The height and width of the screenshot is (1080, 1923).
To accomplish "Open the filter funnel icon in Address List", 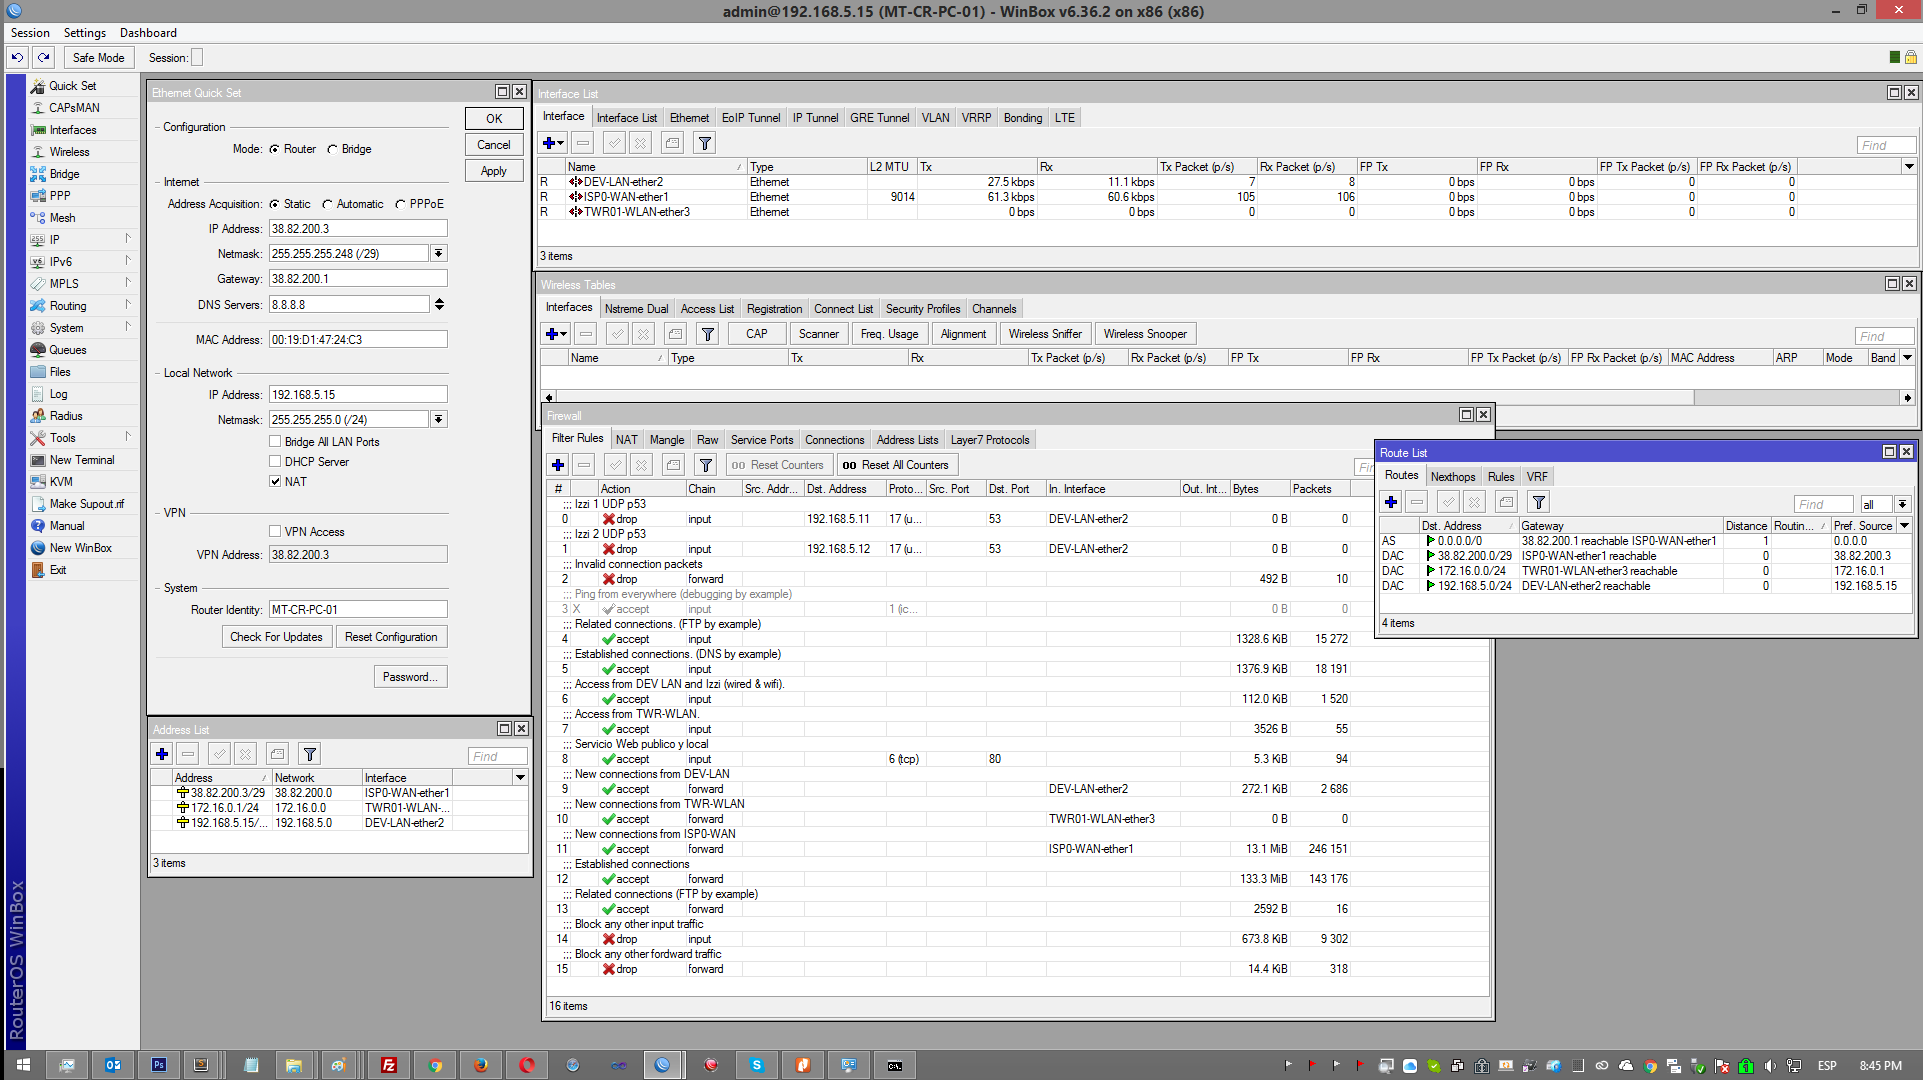I will (x=309, y=753).
